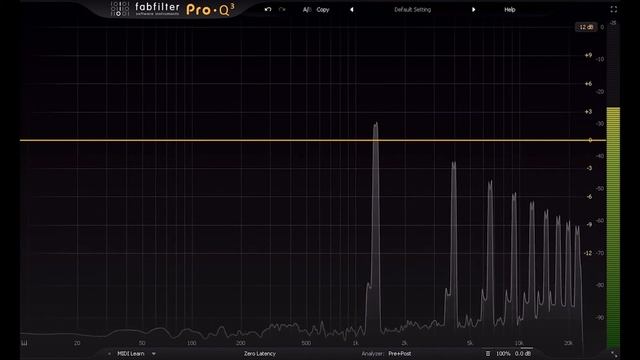
Task: Open the Help menu
Action: pos(509,9)
